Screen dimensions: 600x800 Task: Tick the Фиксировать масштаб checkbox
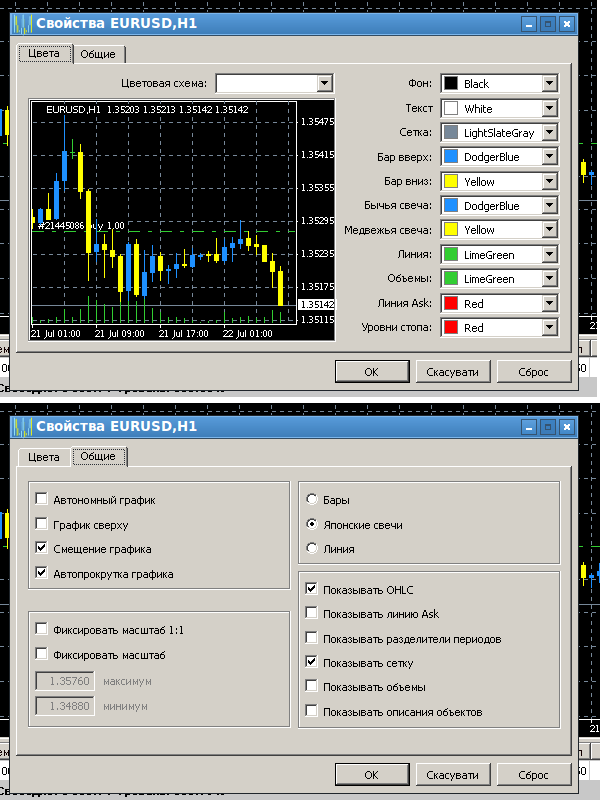tap(41, 653)
